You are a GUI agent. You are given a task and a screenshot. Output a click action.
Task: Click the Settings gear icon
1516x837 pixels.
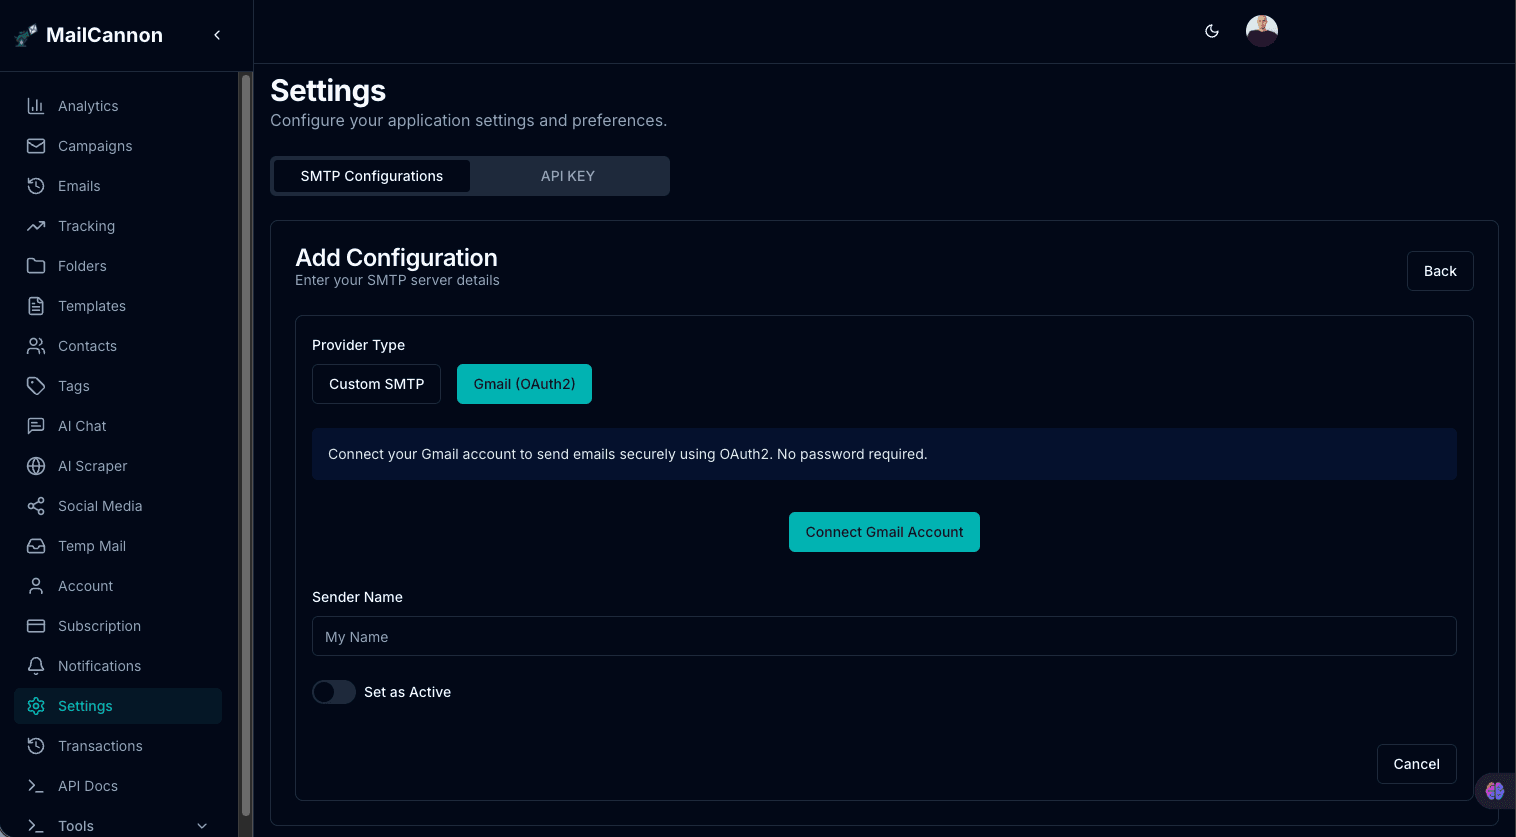click(x=36, y=706)
